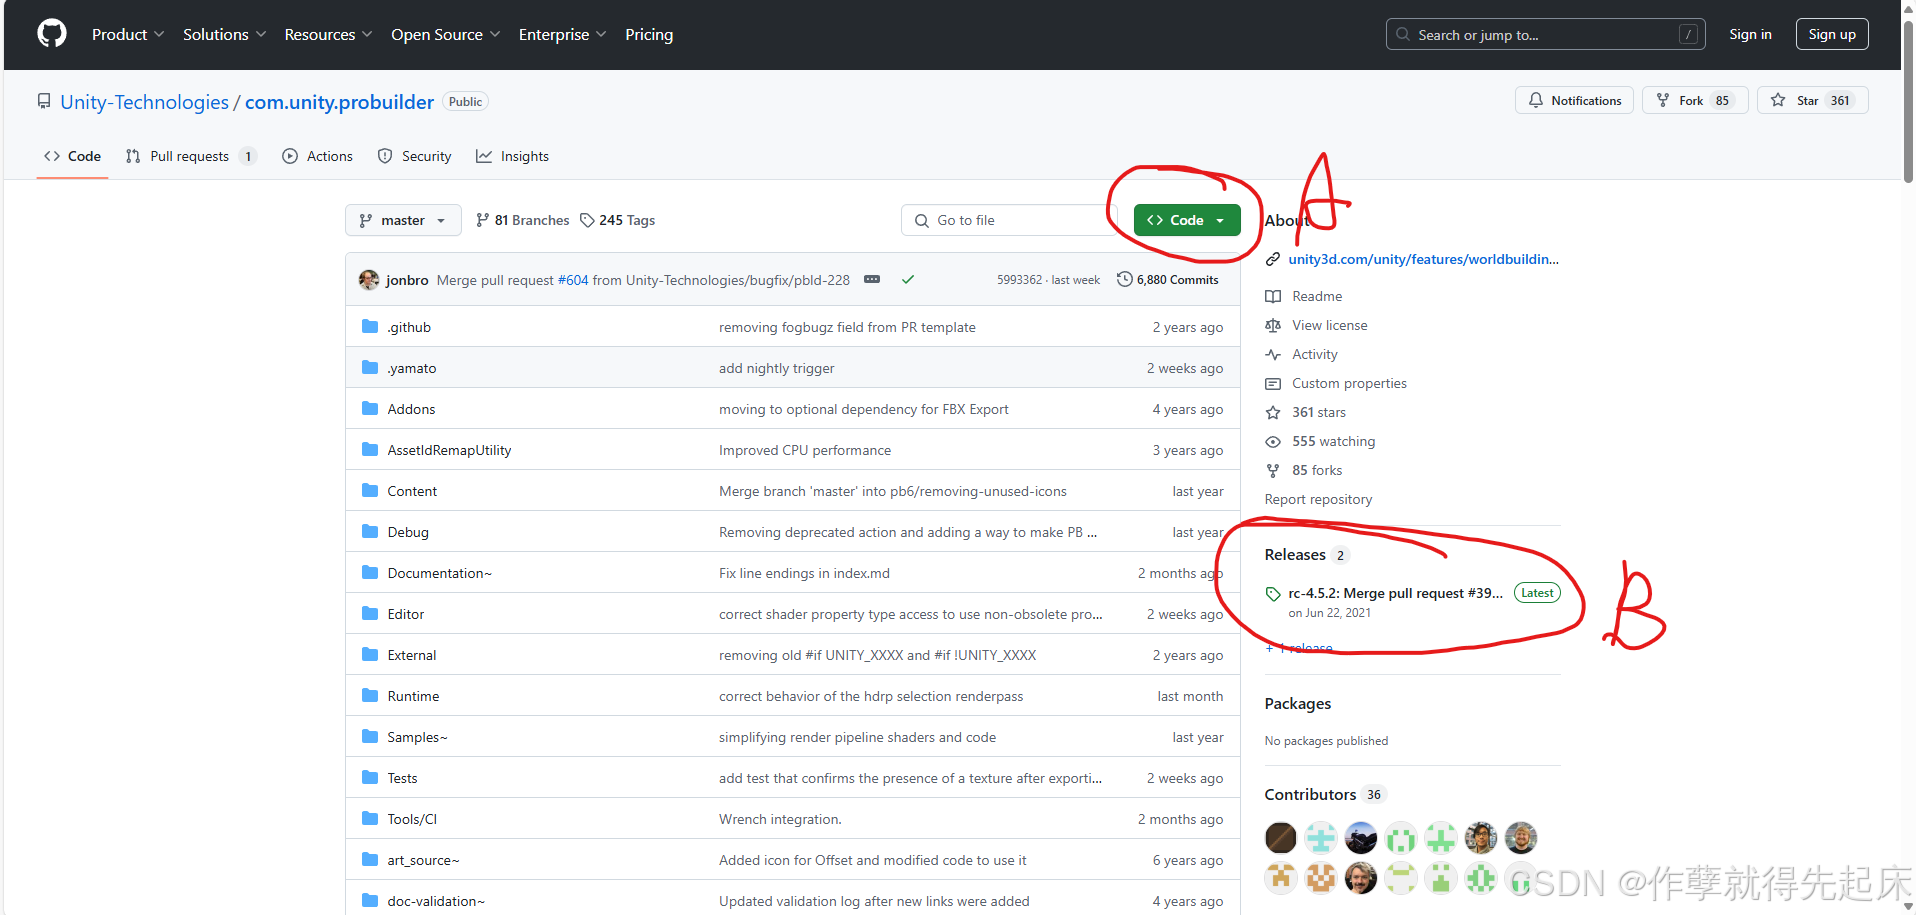Click the Runtime folder icon
Viewport: 1916px width, 915px height.
(x=370, y=696)
